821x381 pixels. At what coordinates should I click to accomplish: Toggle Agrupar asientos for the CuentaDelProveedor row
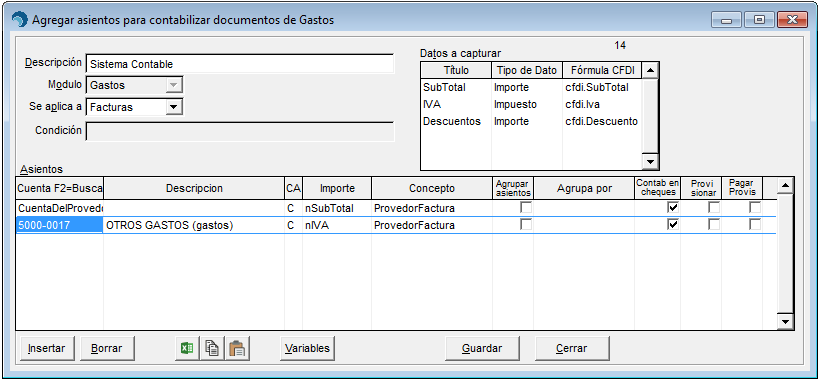pyautogui.click(x=525, y=208)
